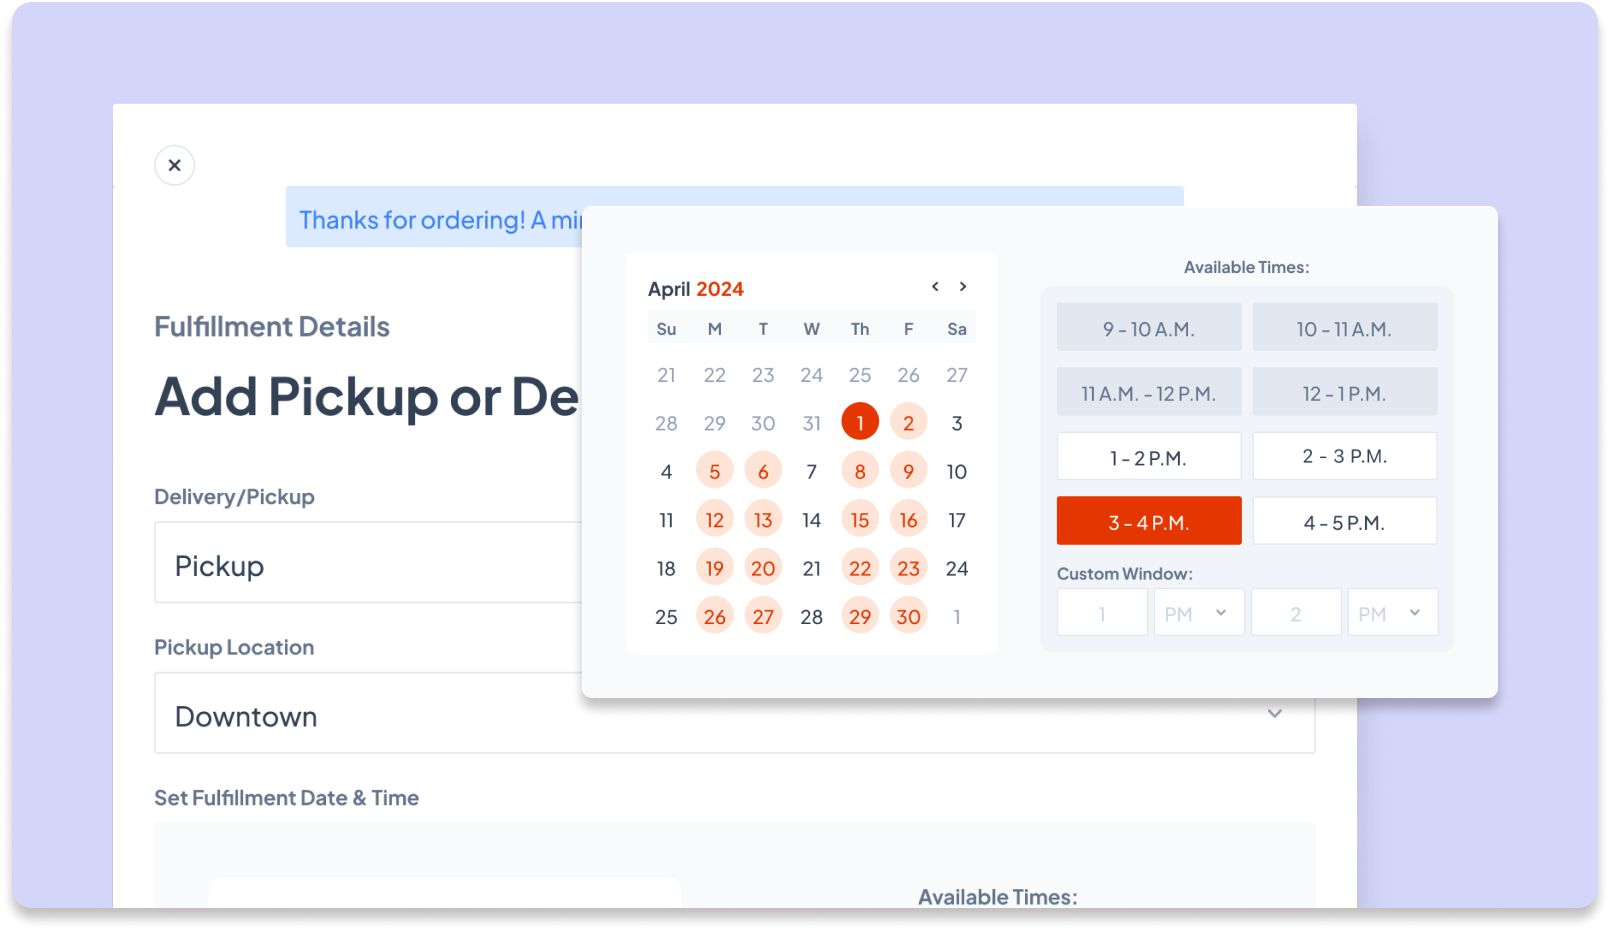Open the first PM selector in Custom Window
This screenshot has height=930, width=1610.
1198,612
